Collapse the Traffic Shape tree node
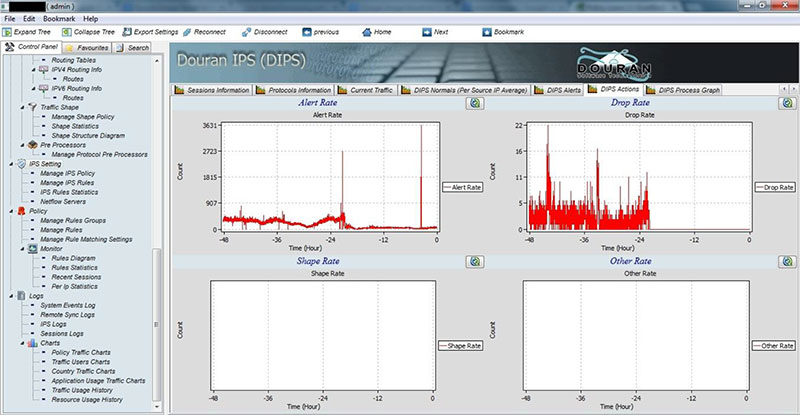Image resolution: width=800 pixels, height=415 pixels. (x=22, y=108)
